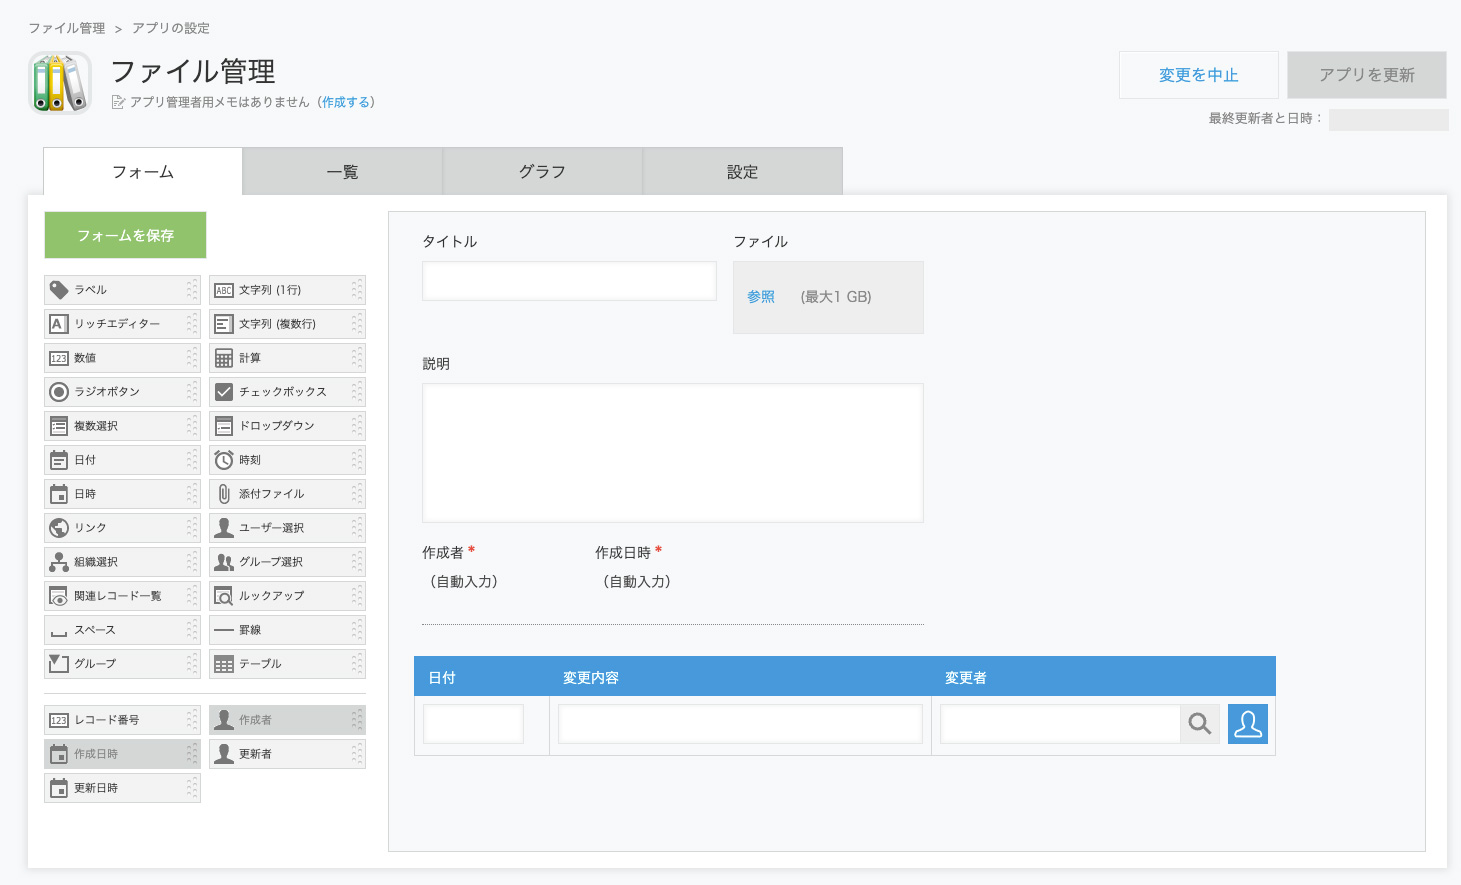Pick the 罫線 field item
Viewport: 1461px width, 885px height.
pos(287,630)
